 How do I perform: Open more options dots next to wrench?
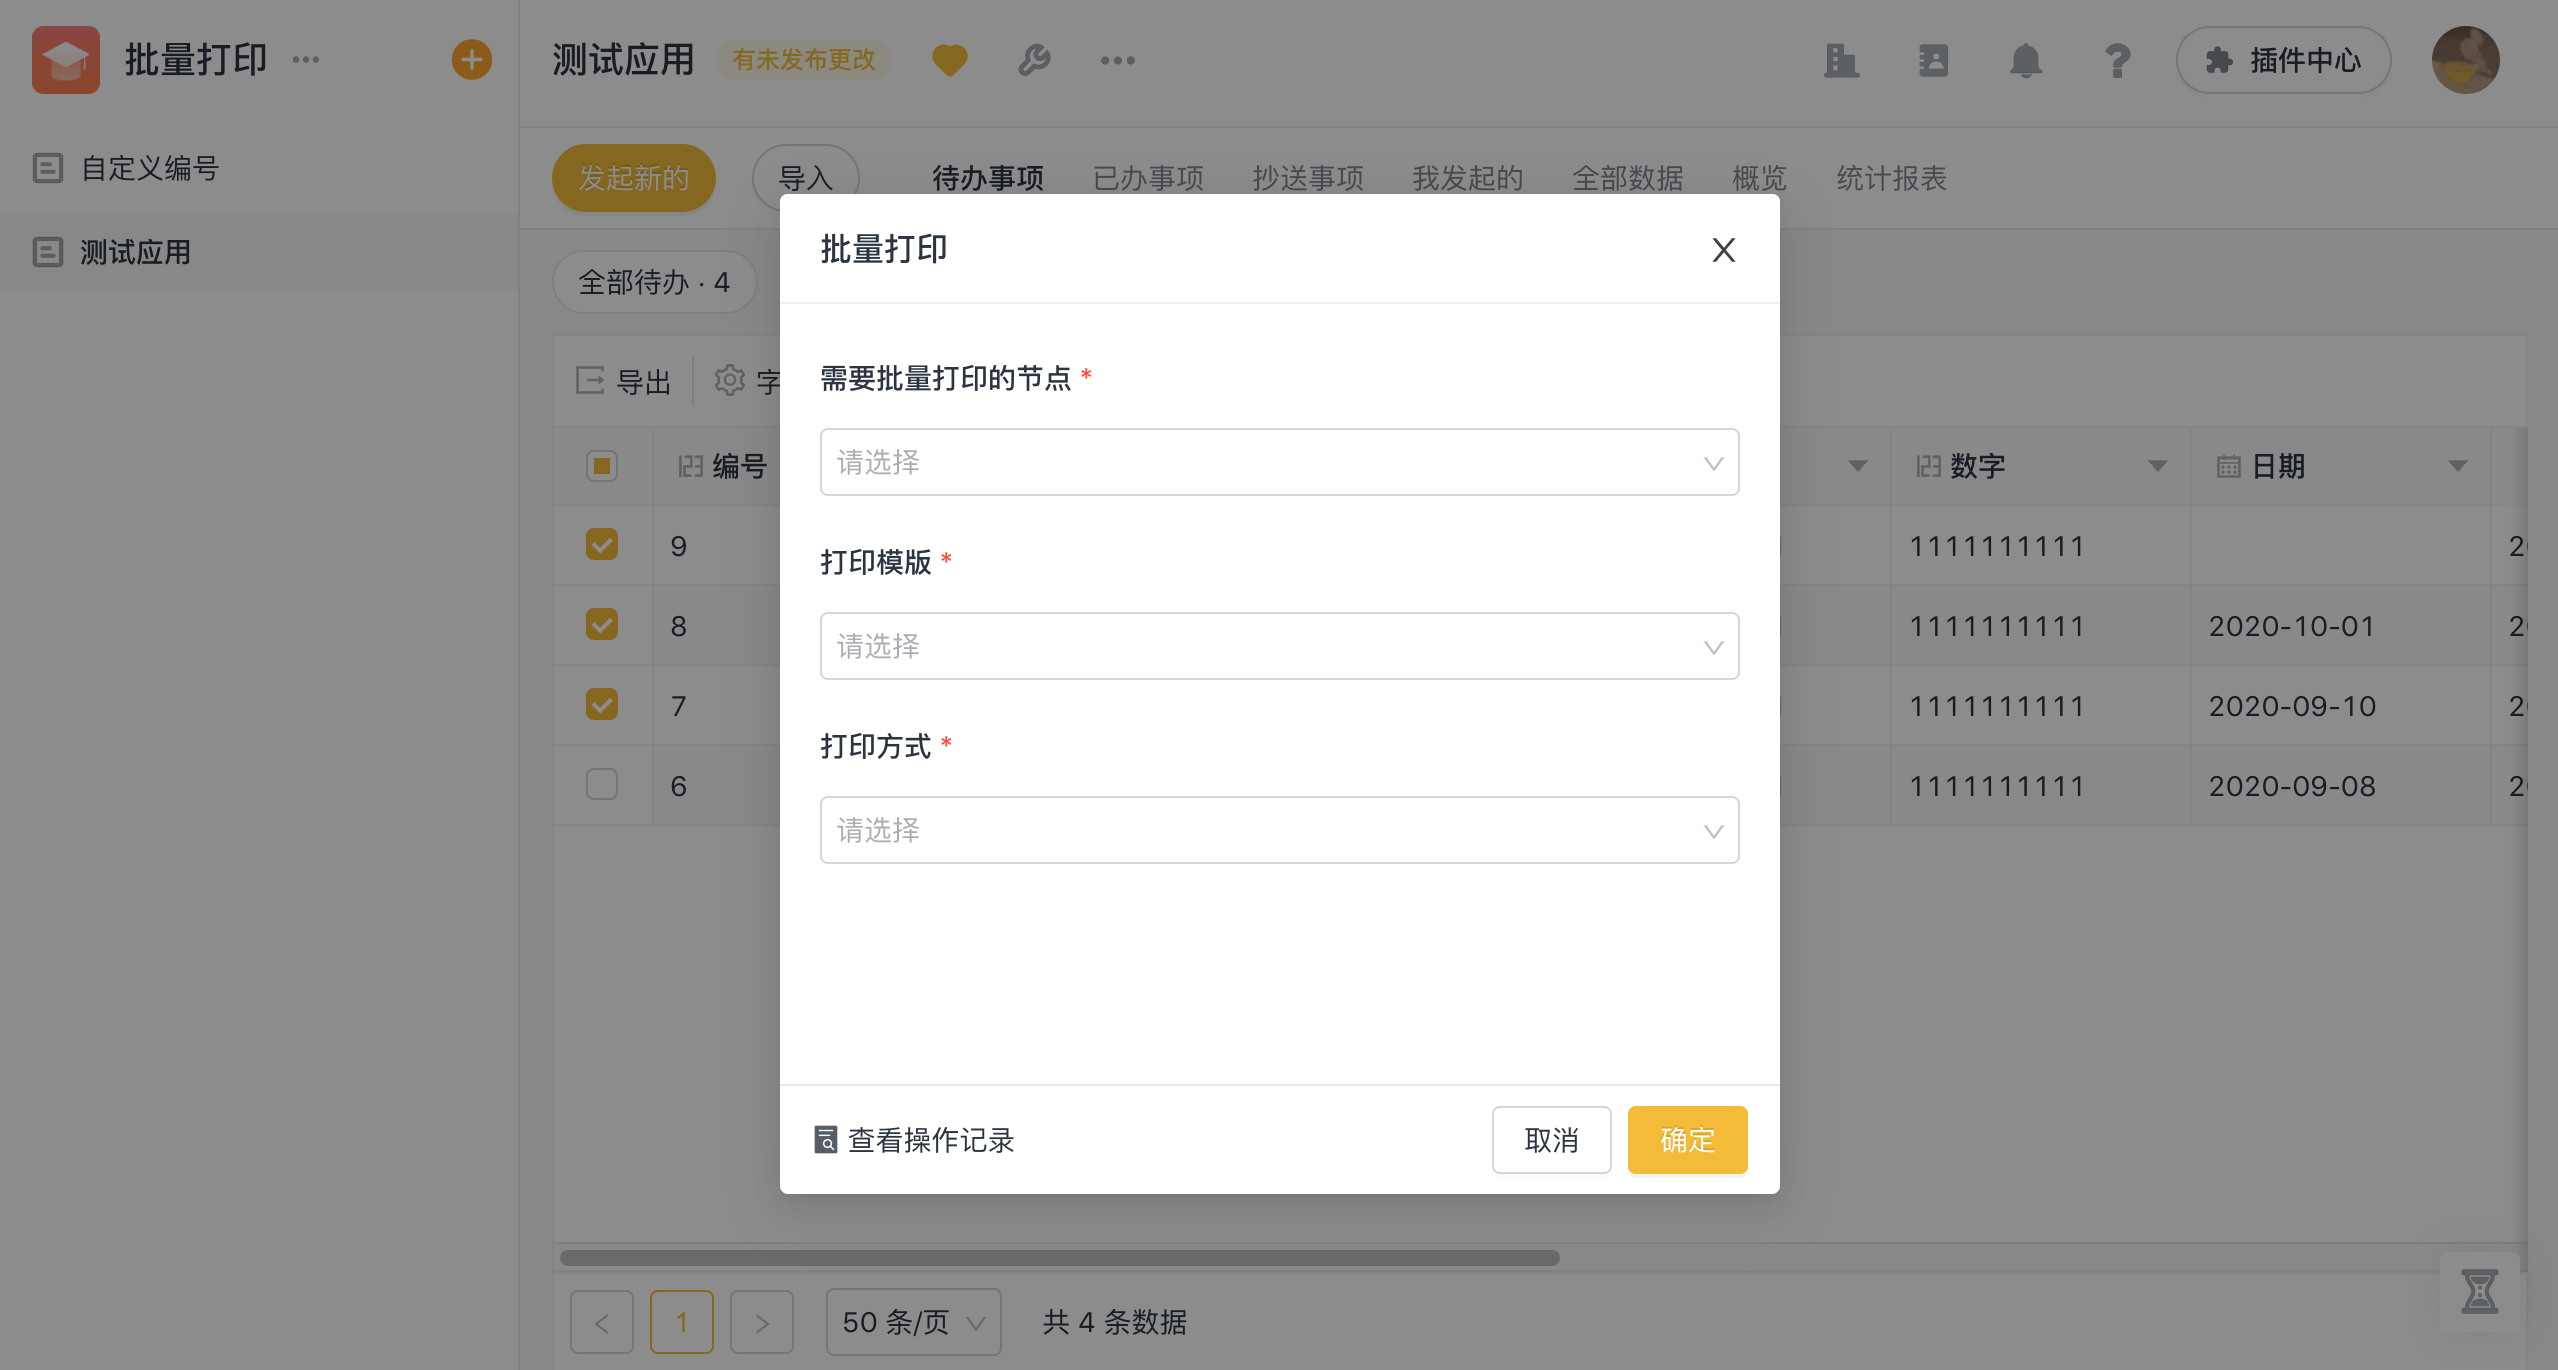[1117, 61]
